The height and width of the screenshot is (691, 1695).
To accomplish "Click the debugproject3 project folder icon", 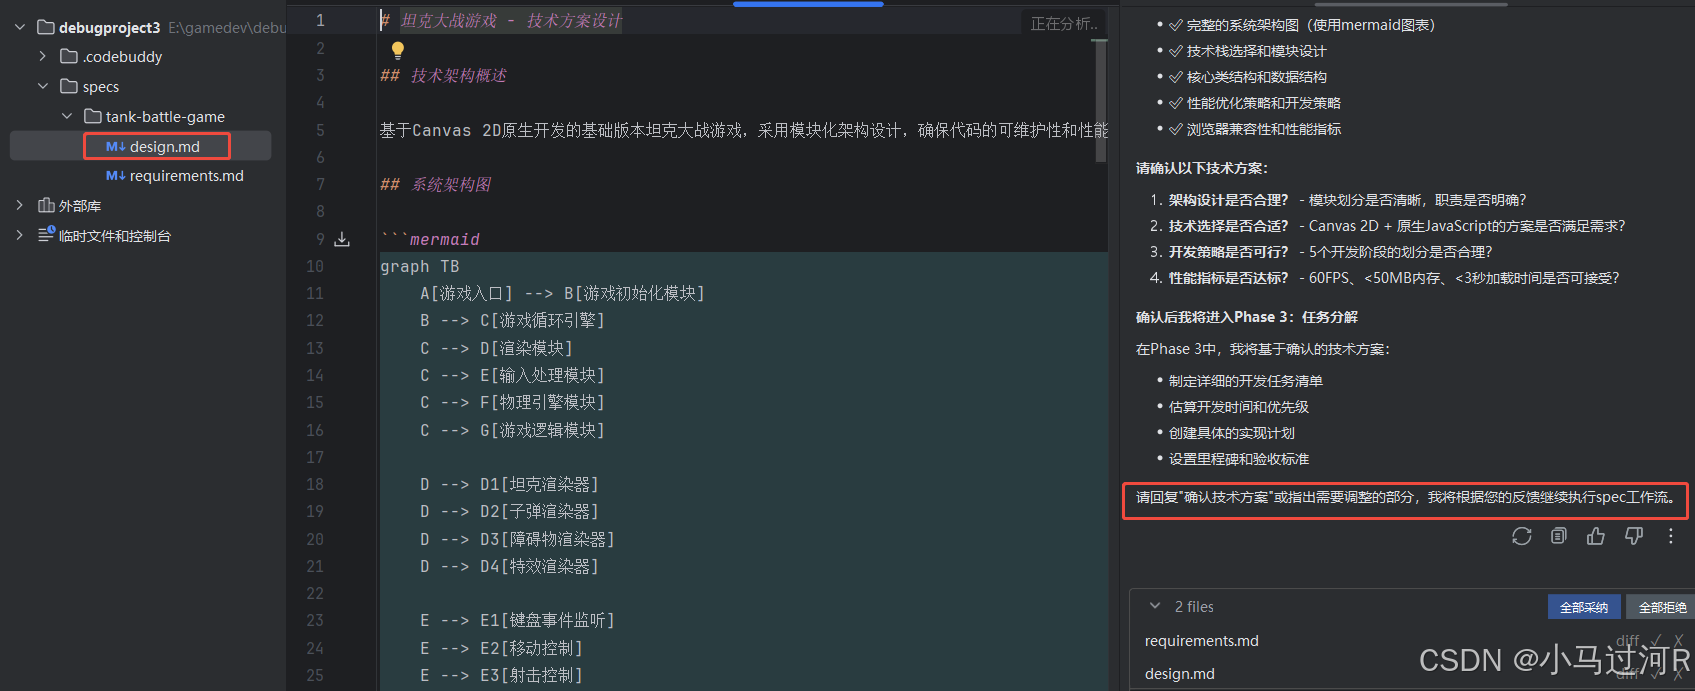I will click(45, 27).
